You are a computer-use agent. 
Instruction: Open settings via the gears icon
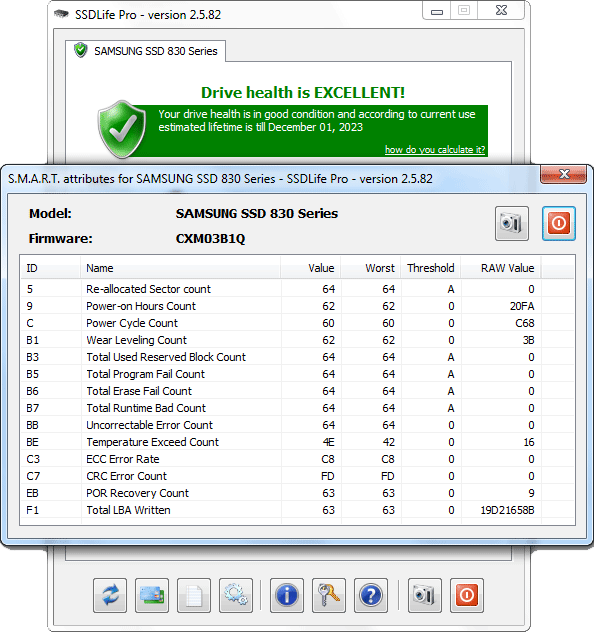coord(236,595)
